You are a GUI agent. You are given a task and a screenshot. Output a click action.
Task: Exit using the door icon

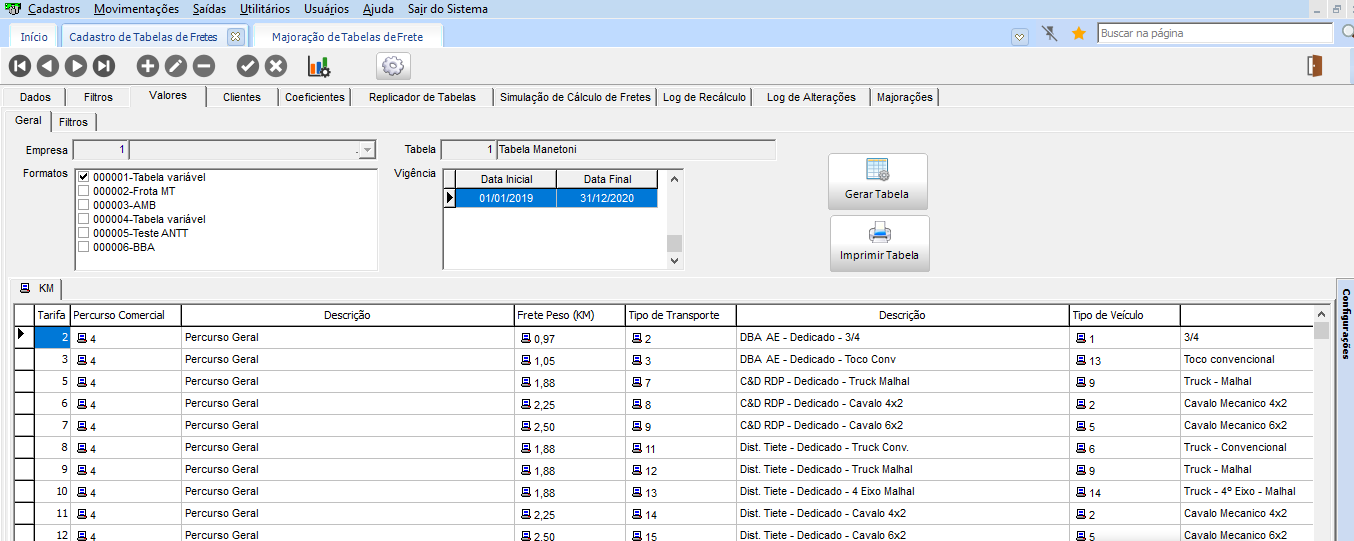1315,66
